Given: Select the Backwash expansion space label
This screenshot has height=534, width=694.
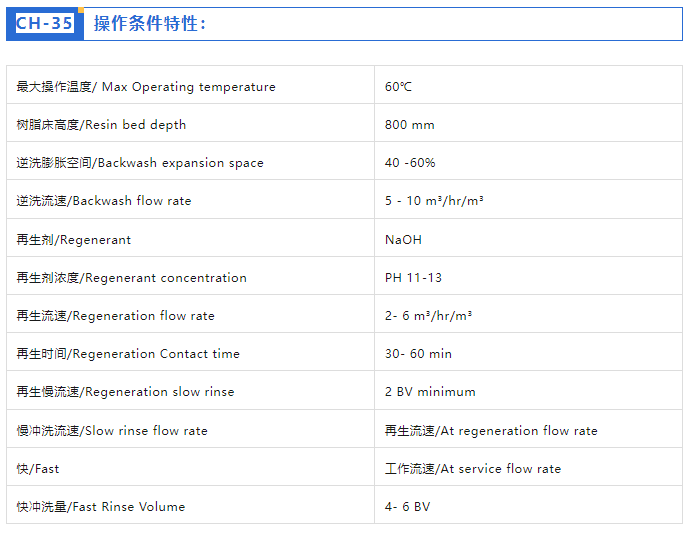Looking at the screenshot, I should point(140,163).
